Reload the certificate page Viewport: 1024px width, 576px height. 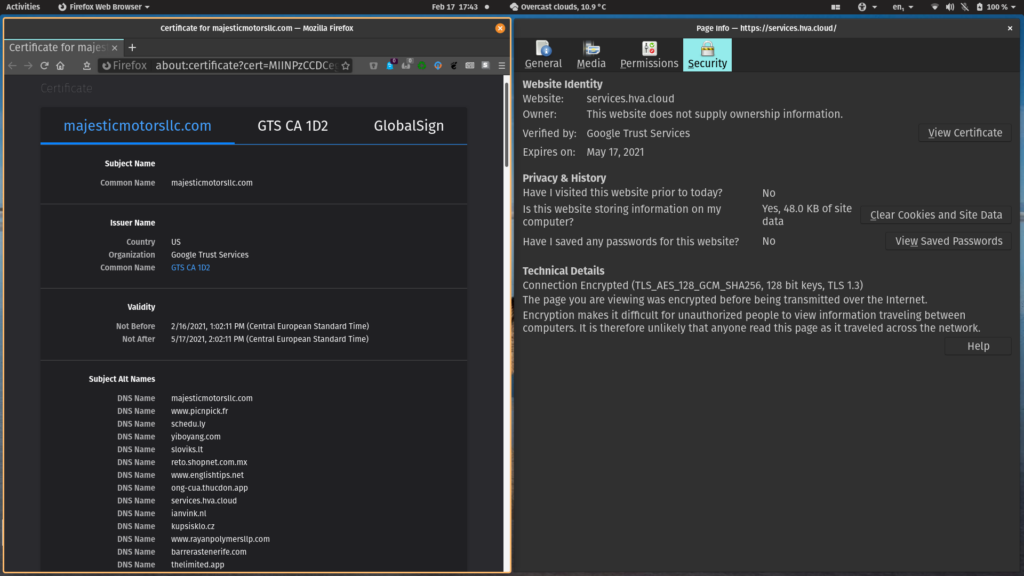[x=44, y=65]
